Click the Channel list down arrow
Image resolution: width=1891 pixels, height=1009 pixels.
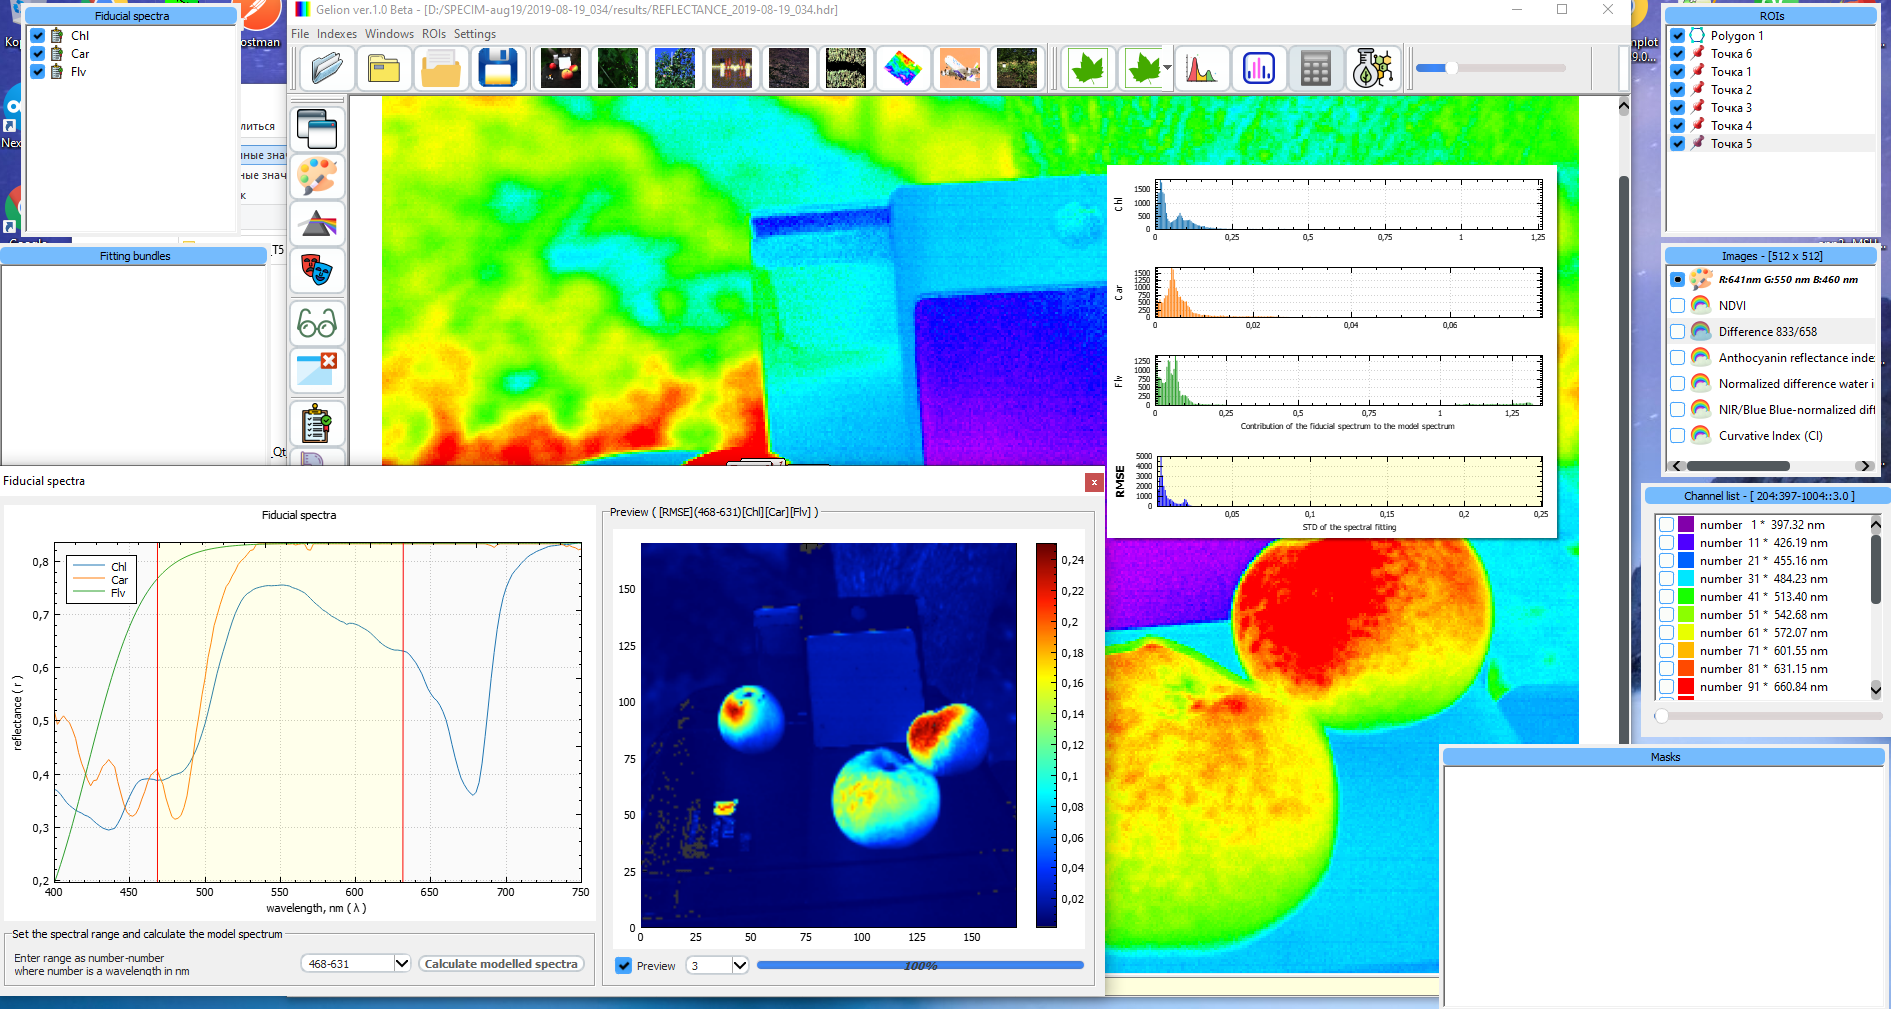pos(1876,689)
